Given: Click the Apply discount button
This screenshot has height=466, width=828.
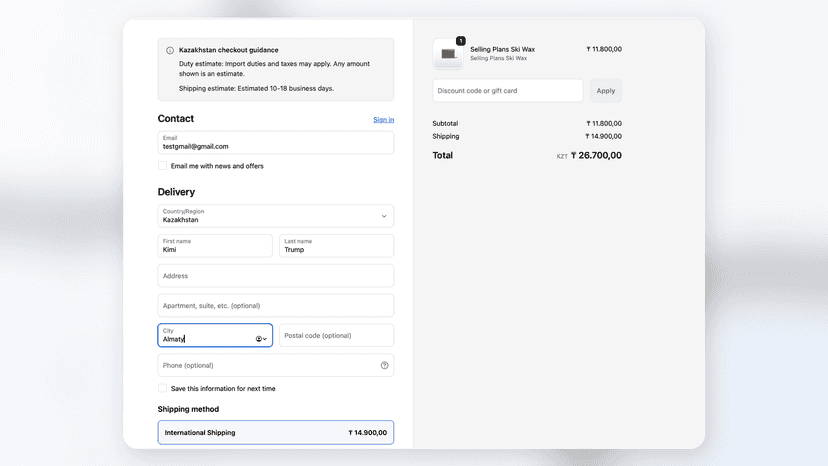Looking at the screenshot, I should point(606,91).
